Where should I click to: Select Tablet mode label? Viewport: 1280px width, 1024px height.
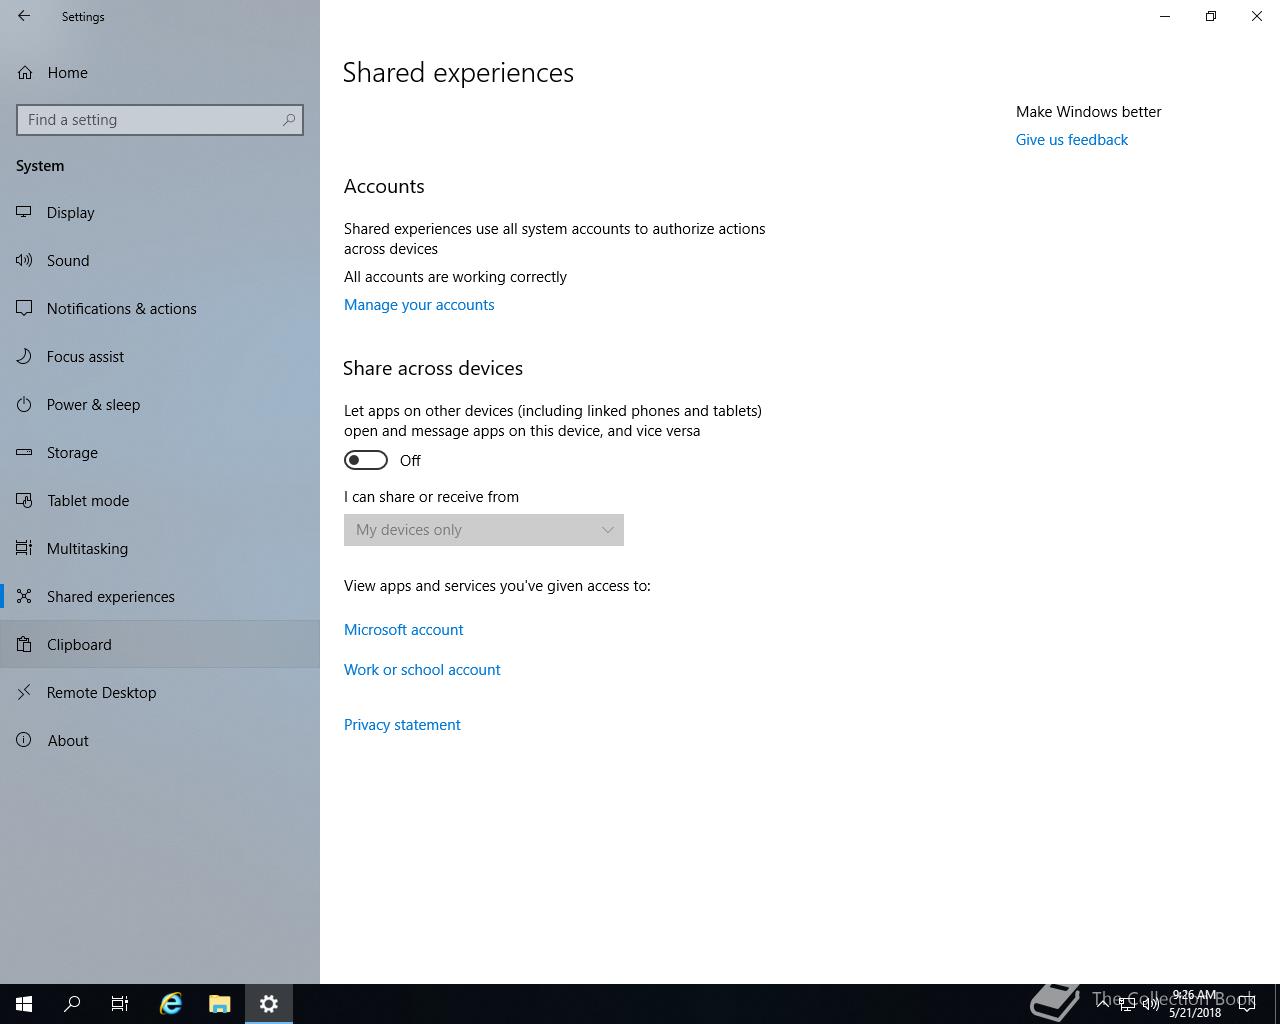point(88,500)
